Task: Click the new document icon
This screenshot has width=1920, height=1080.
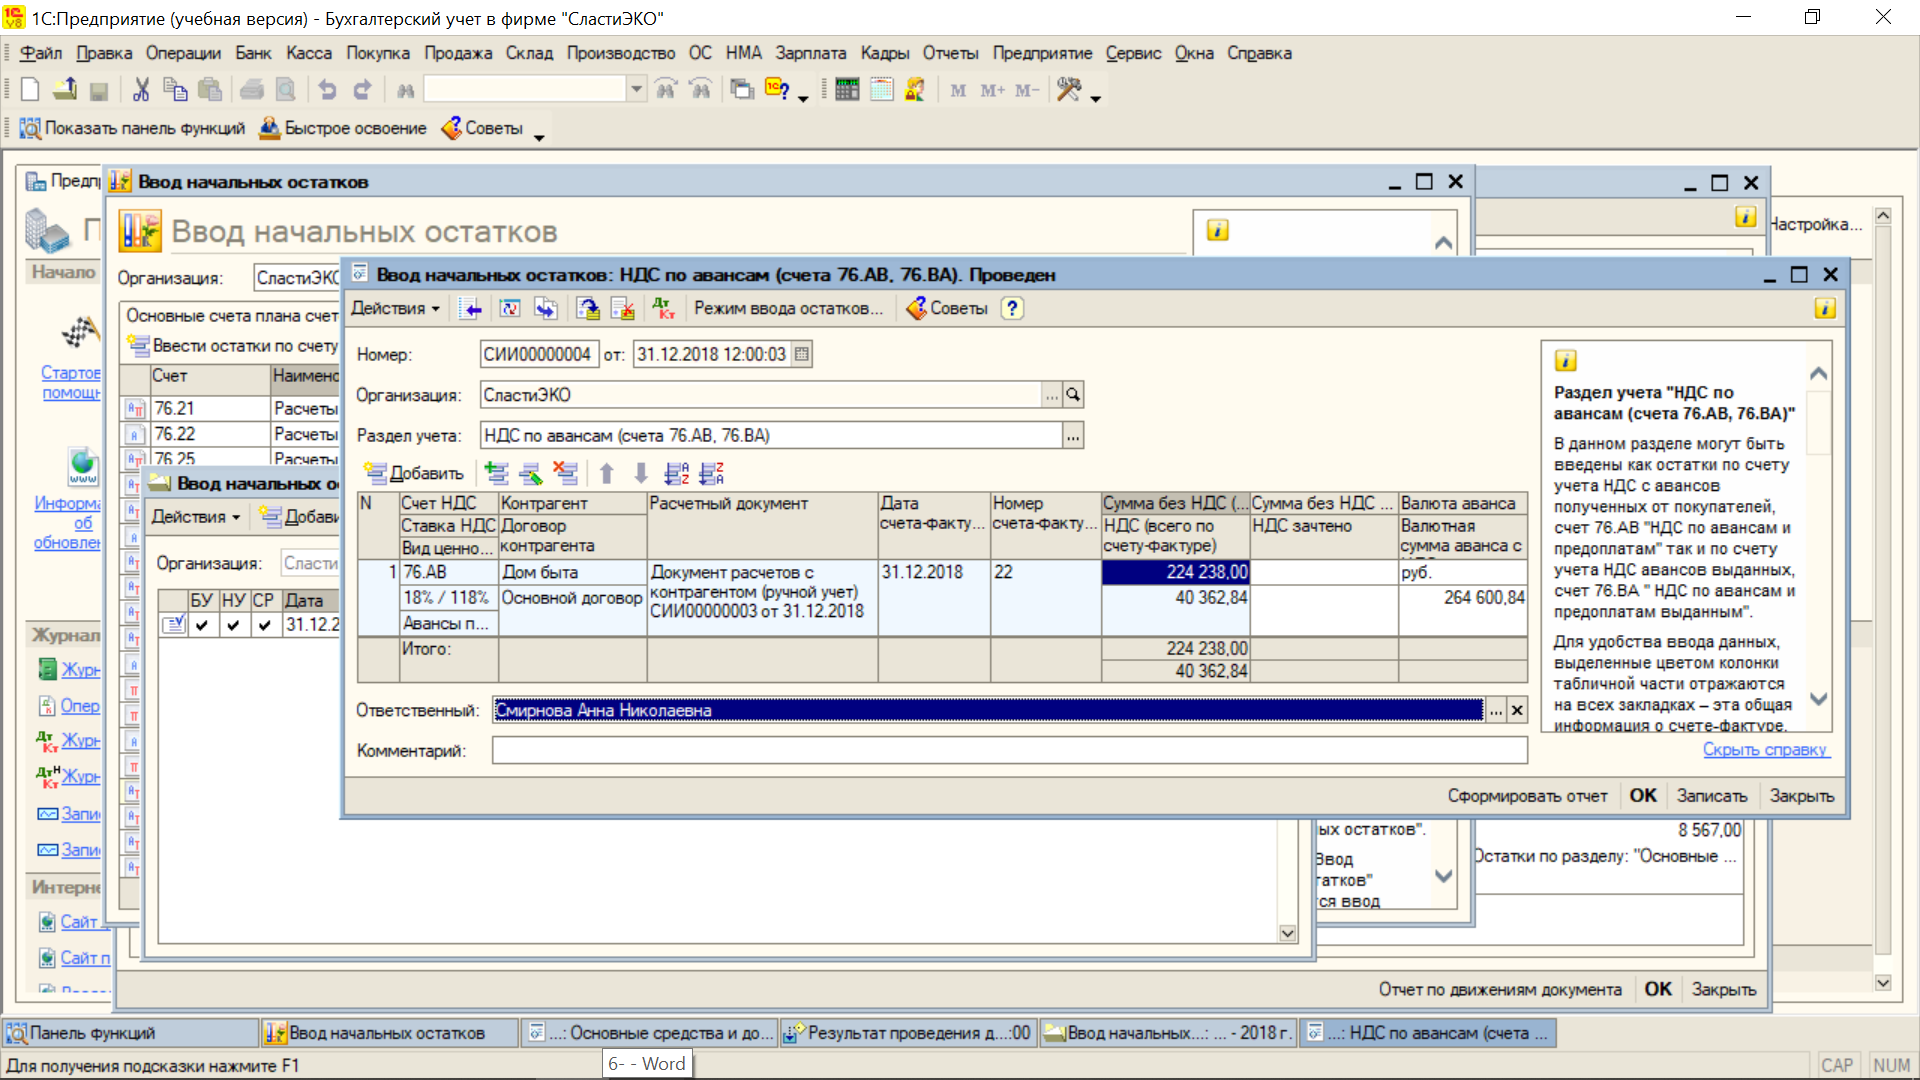Action: [30, 90]
